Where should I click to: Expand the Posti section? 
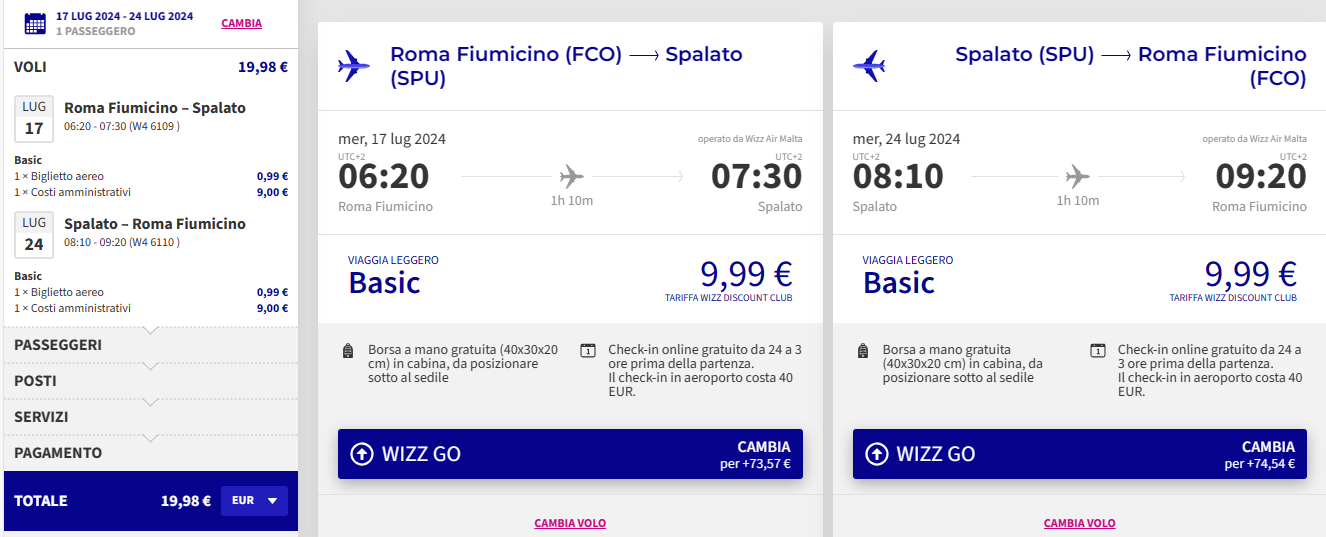(150, 381)
